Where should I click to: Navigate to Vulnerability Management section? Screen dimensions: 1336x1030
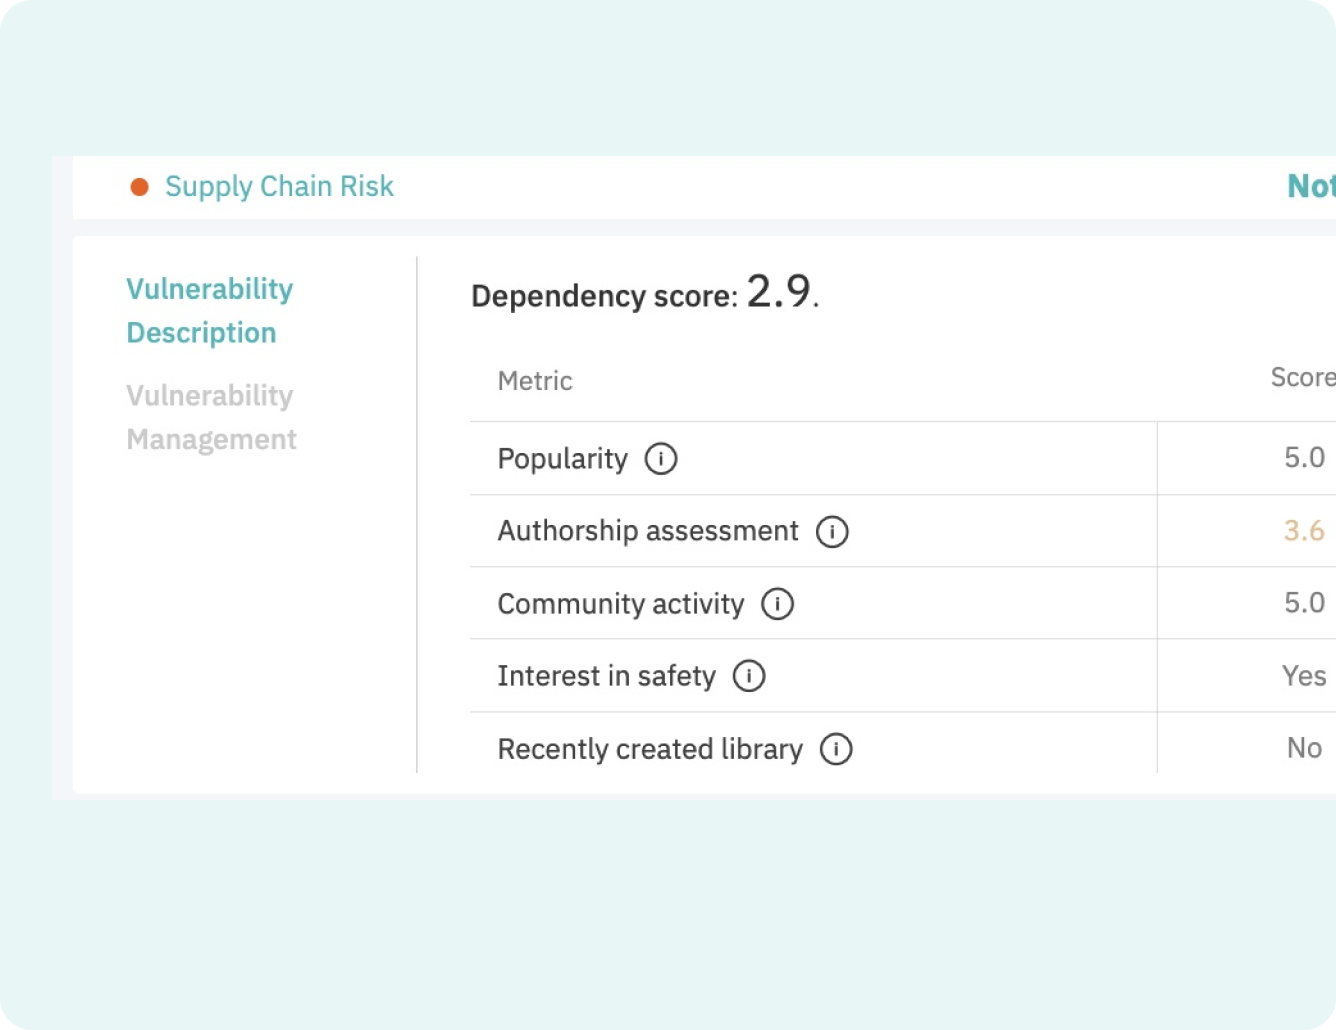(211, 417)
